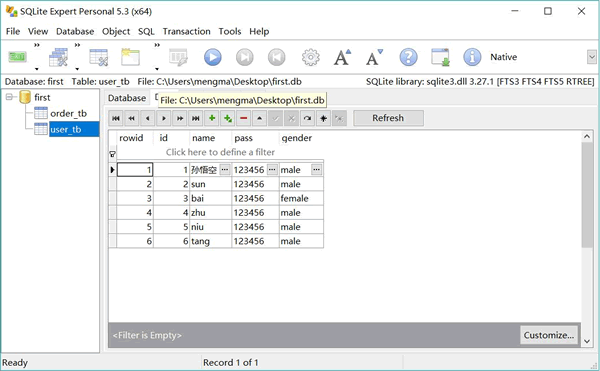Viewport: 600px width, 371px height.
Task: Click the greyed X cancel-edit button
Action: [x=292, y=118]
